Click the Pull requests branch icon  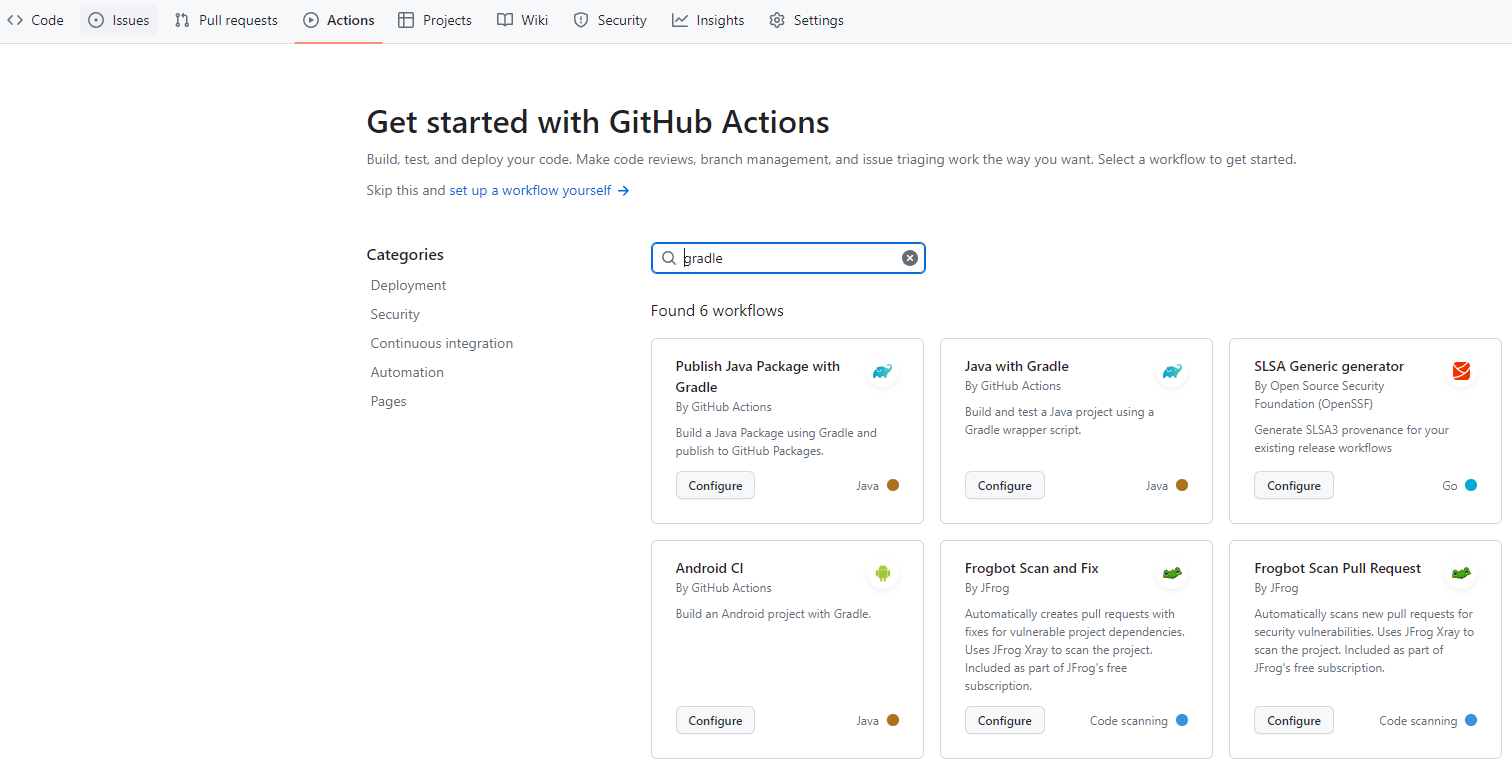pyautogui.click(x=182, y=20)
